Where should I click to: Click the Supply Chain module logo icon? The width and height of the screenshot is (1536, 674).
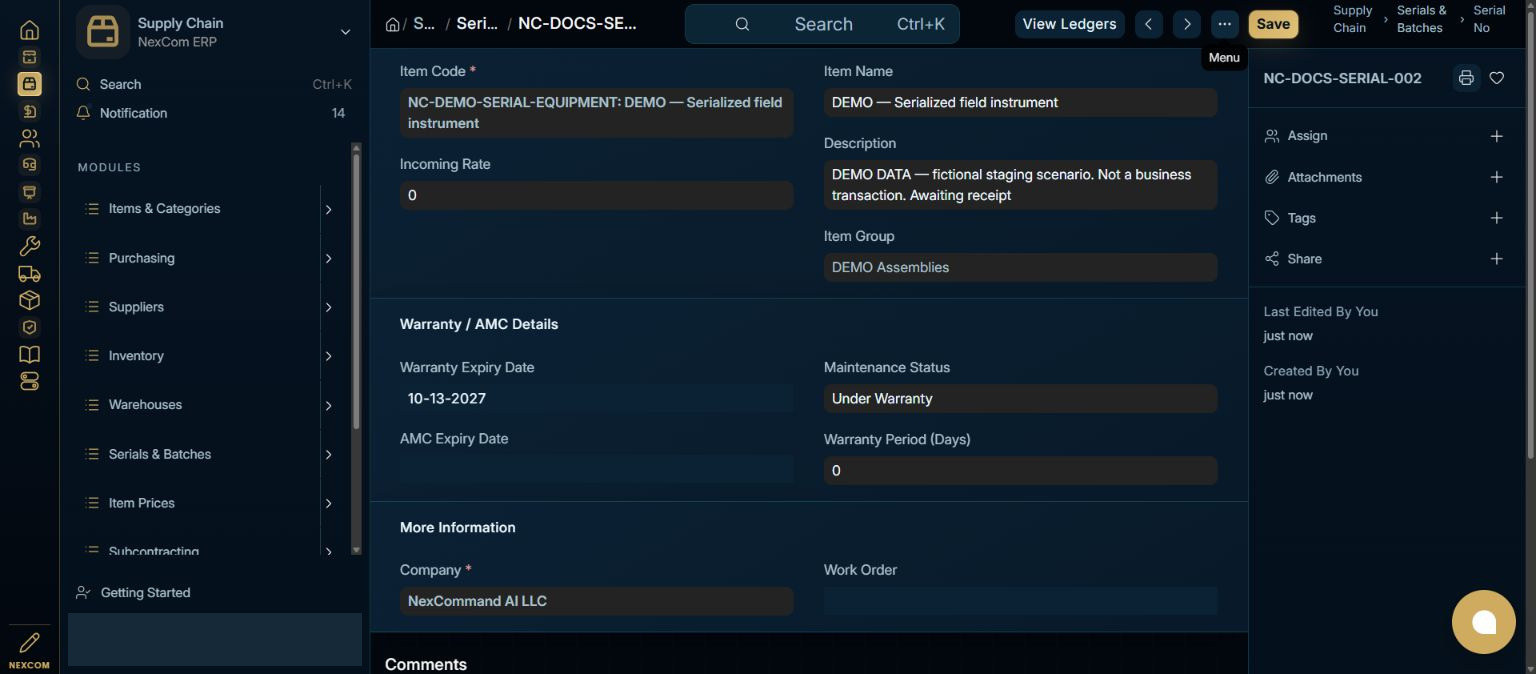point(103,32)
